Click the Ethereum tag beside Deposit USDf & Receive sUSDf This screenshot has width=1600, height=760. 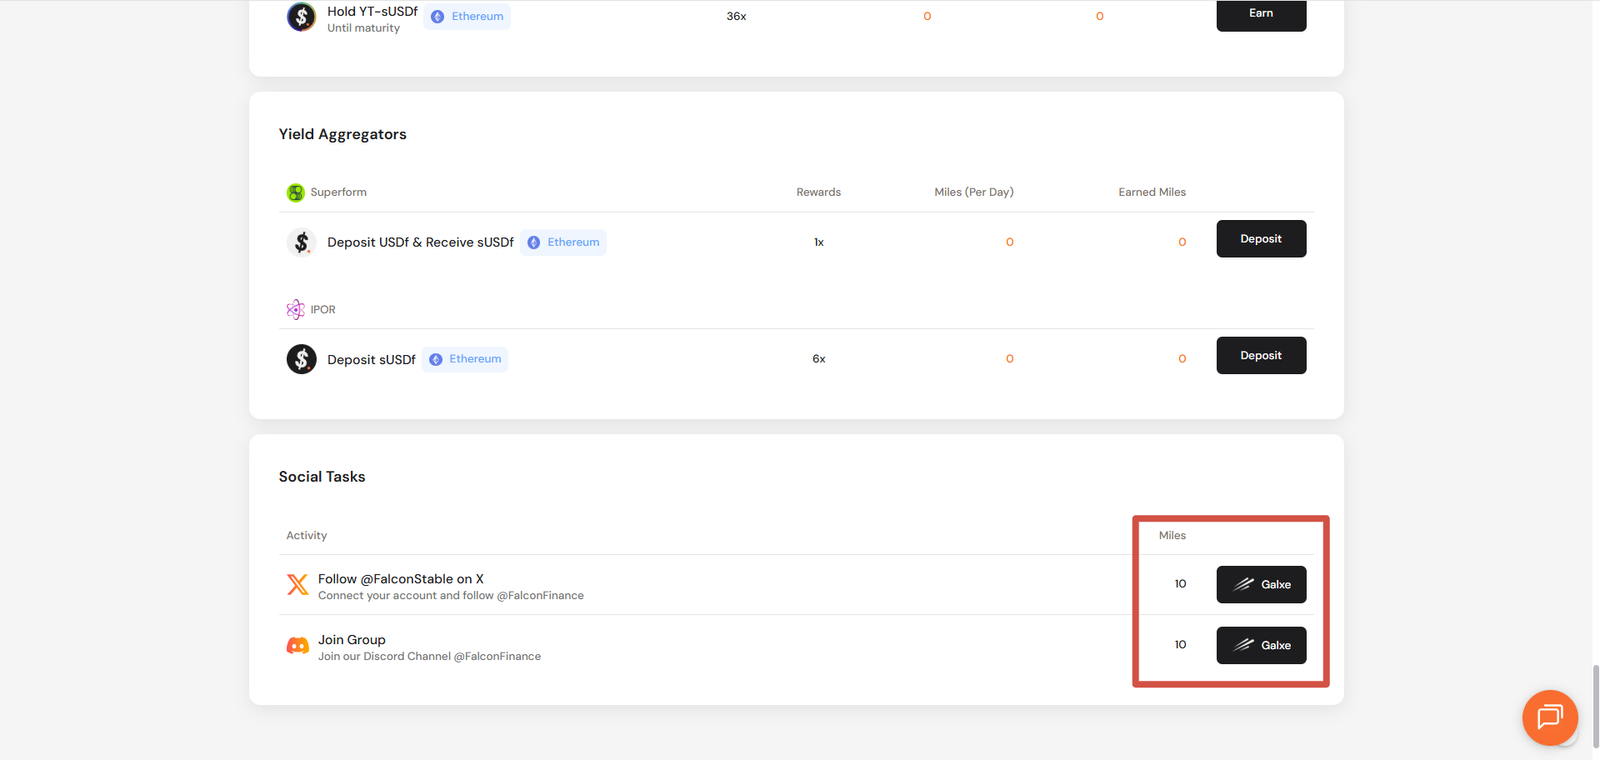[563, 242]
